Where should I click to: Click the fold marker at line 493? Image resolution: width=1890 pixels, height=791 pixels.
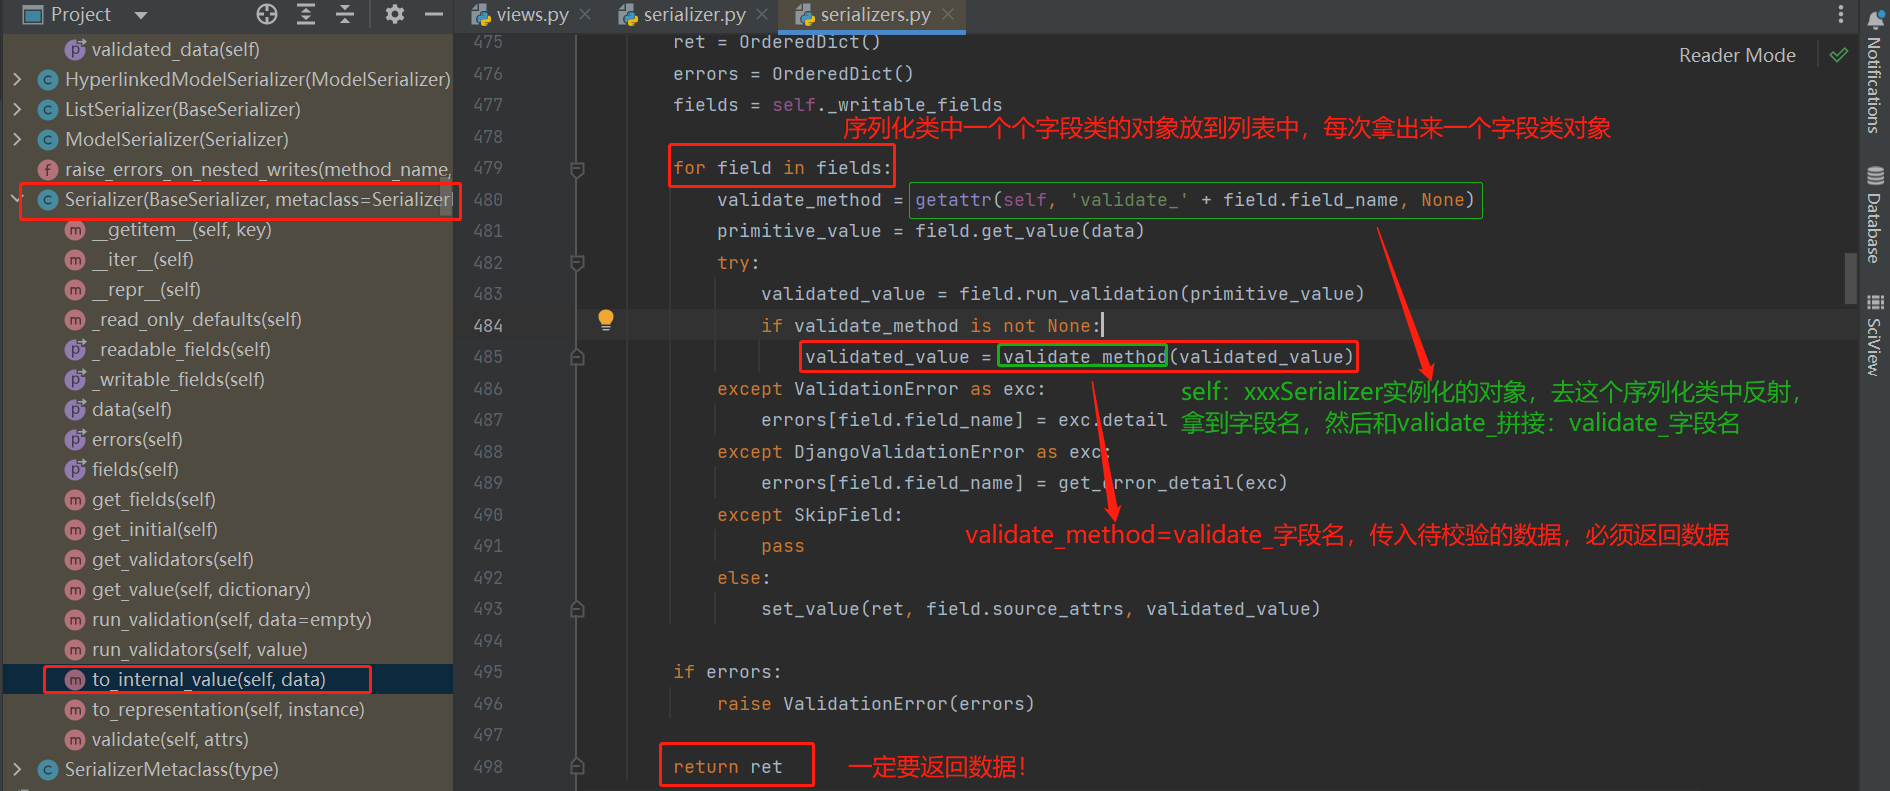[x=577, y=609]
